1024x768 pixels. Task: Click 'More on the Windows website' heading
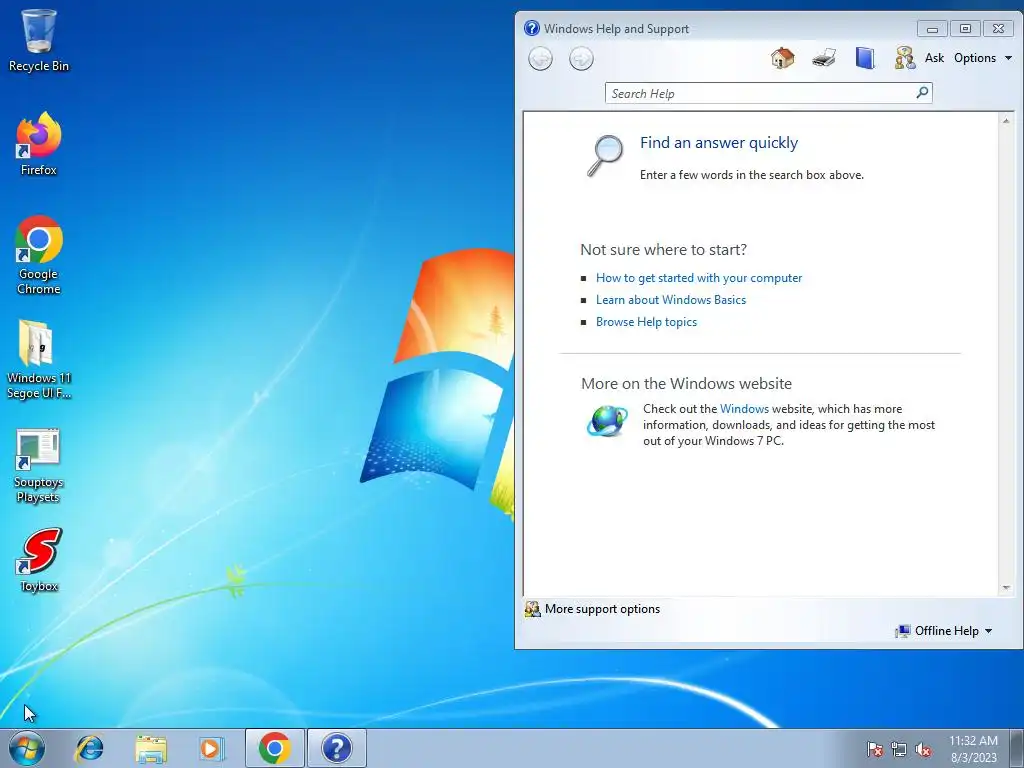[x=686, y=383]
